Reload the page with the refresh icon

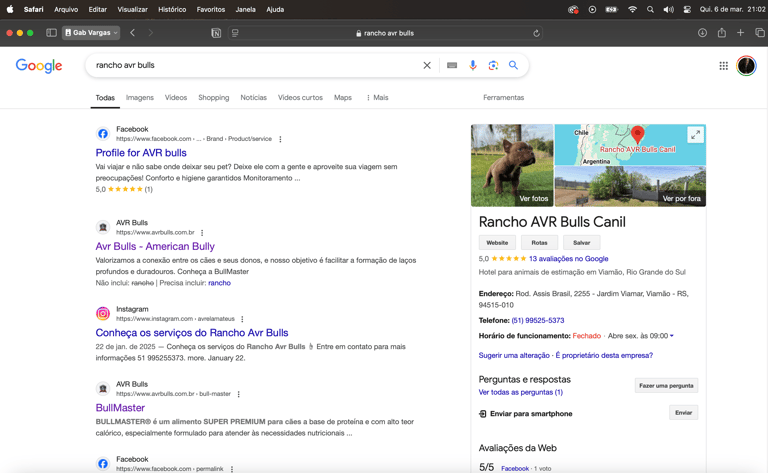tap(536, 33)
